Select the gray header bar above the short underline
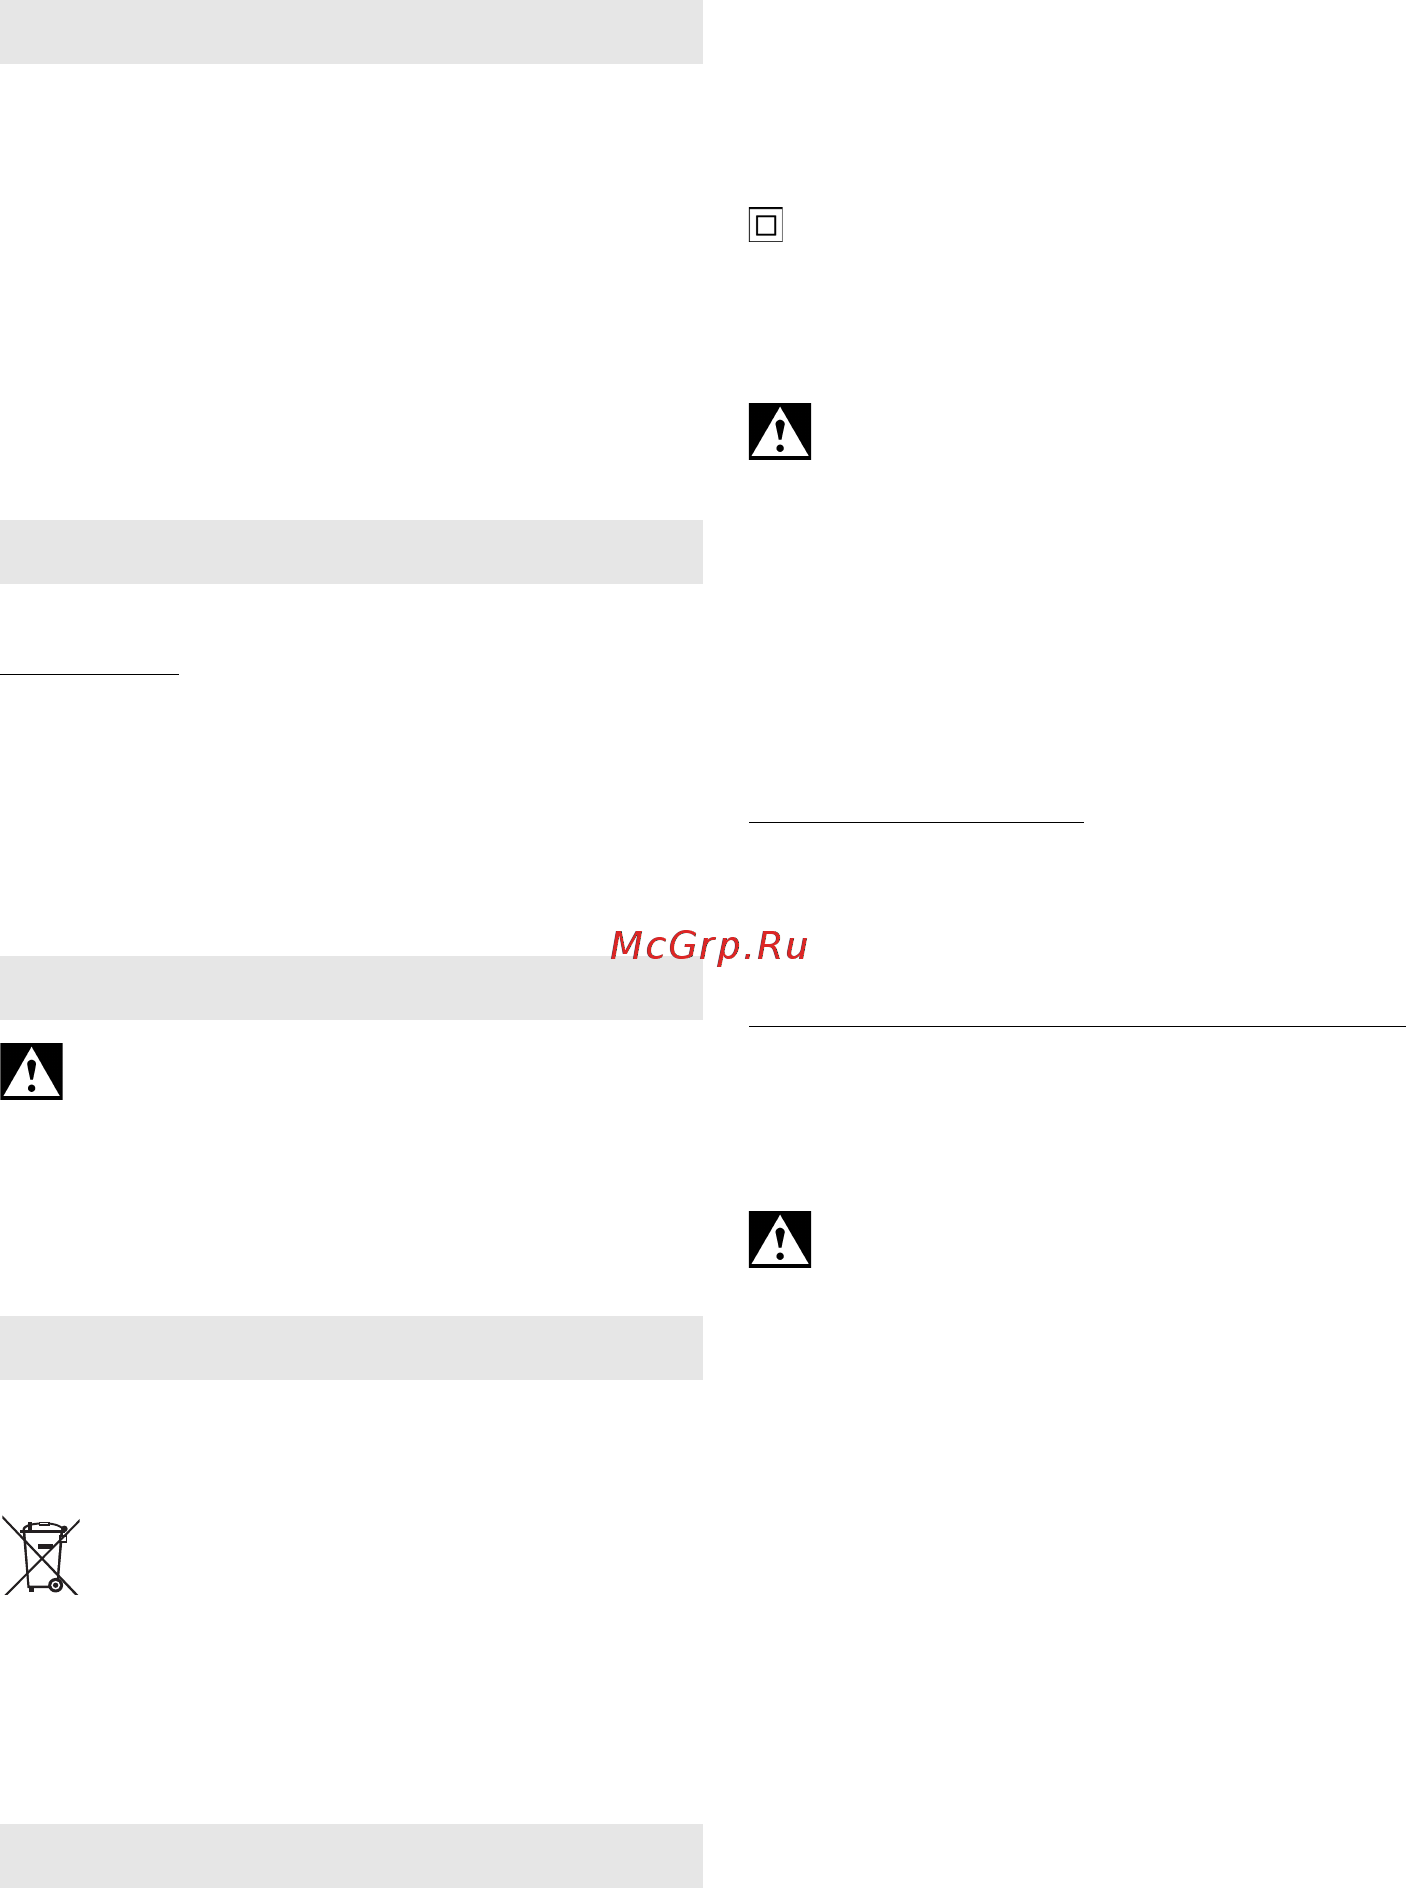This screenshot has width=1406, height=1888. (351, 552)
